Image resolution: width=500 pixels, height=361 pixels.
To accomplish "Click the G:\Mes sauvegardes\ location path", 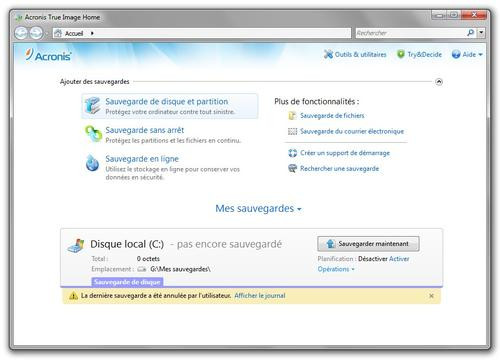I will tap(180, 269).
